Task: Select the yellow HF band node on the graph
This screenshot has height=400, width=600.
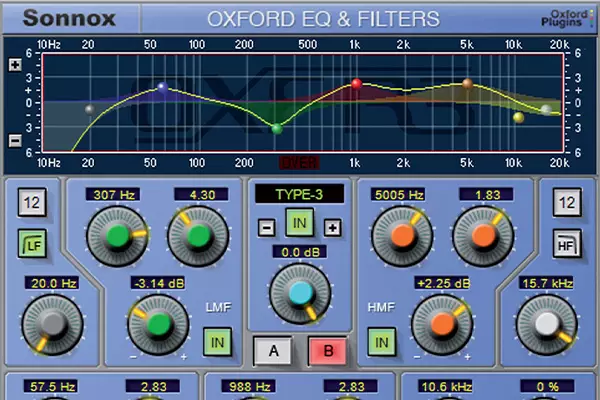Action: pos(518,117)
